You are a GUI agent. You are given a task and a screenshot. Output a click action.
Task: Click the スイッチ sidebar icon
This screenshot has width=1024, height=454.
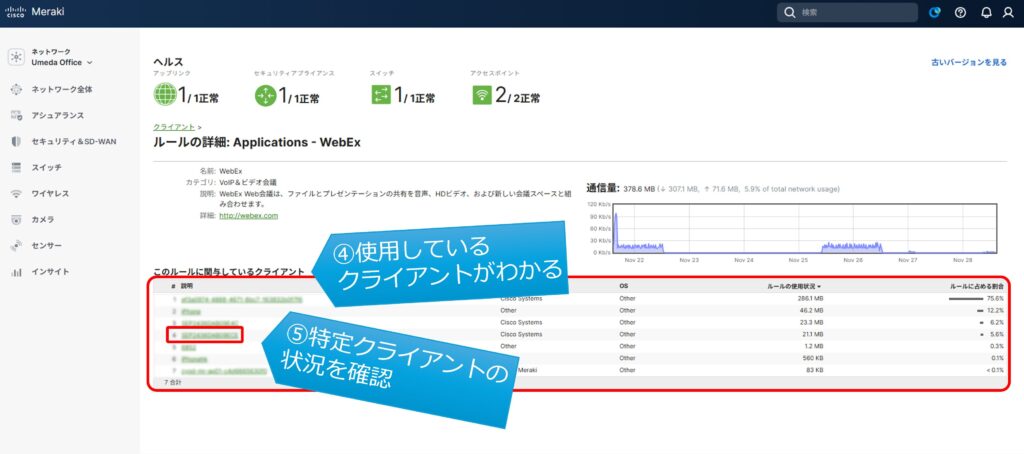coord(16,168)
